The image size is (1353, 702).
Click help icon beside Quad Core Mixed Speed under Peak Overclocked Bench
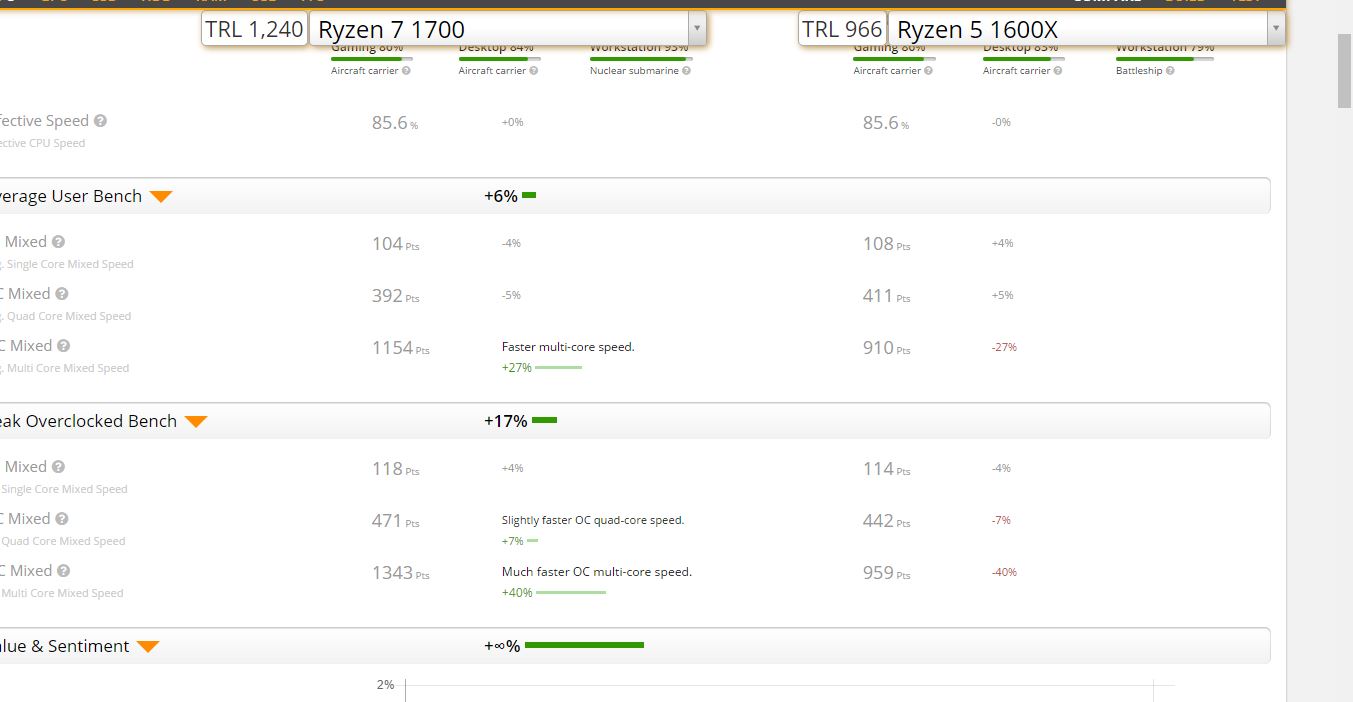coord(62,519)
